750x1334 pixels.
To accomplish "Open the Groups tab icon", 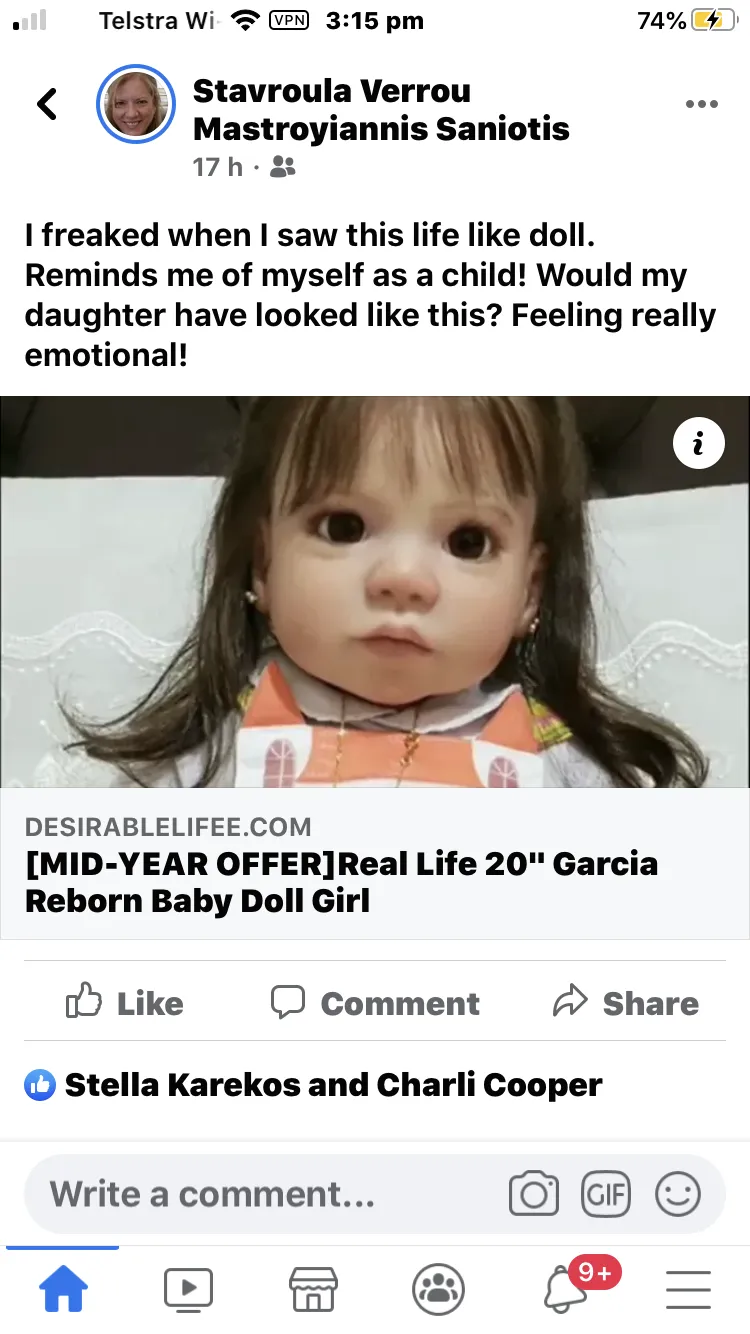I will click(438, 1289).
